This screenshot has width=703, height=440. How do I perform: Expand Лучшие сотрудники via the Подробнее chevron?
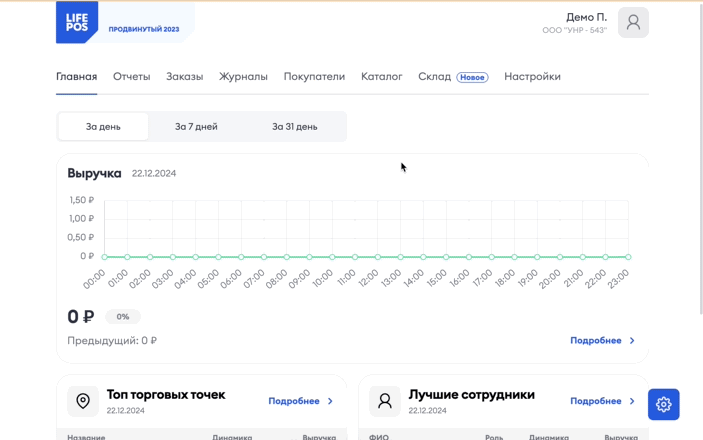point(632,401)
